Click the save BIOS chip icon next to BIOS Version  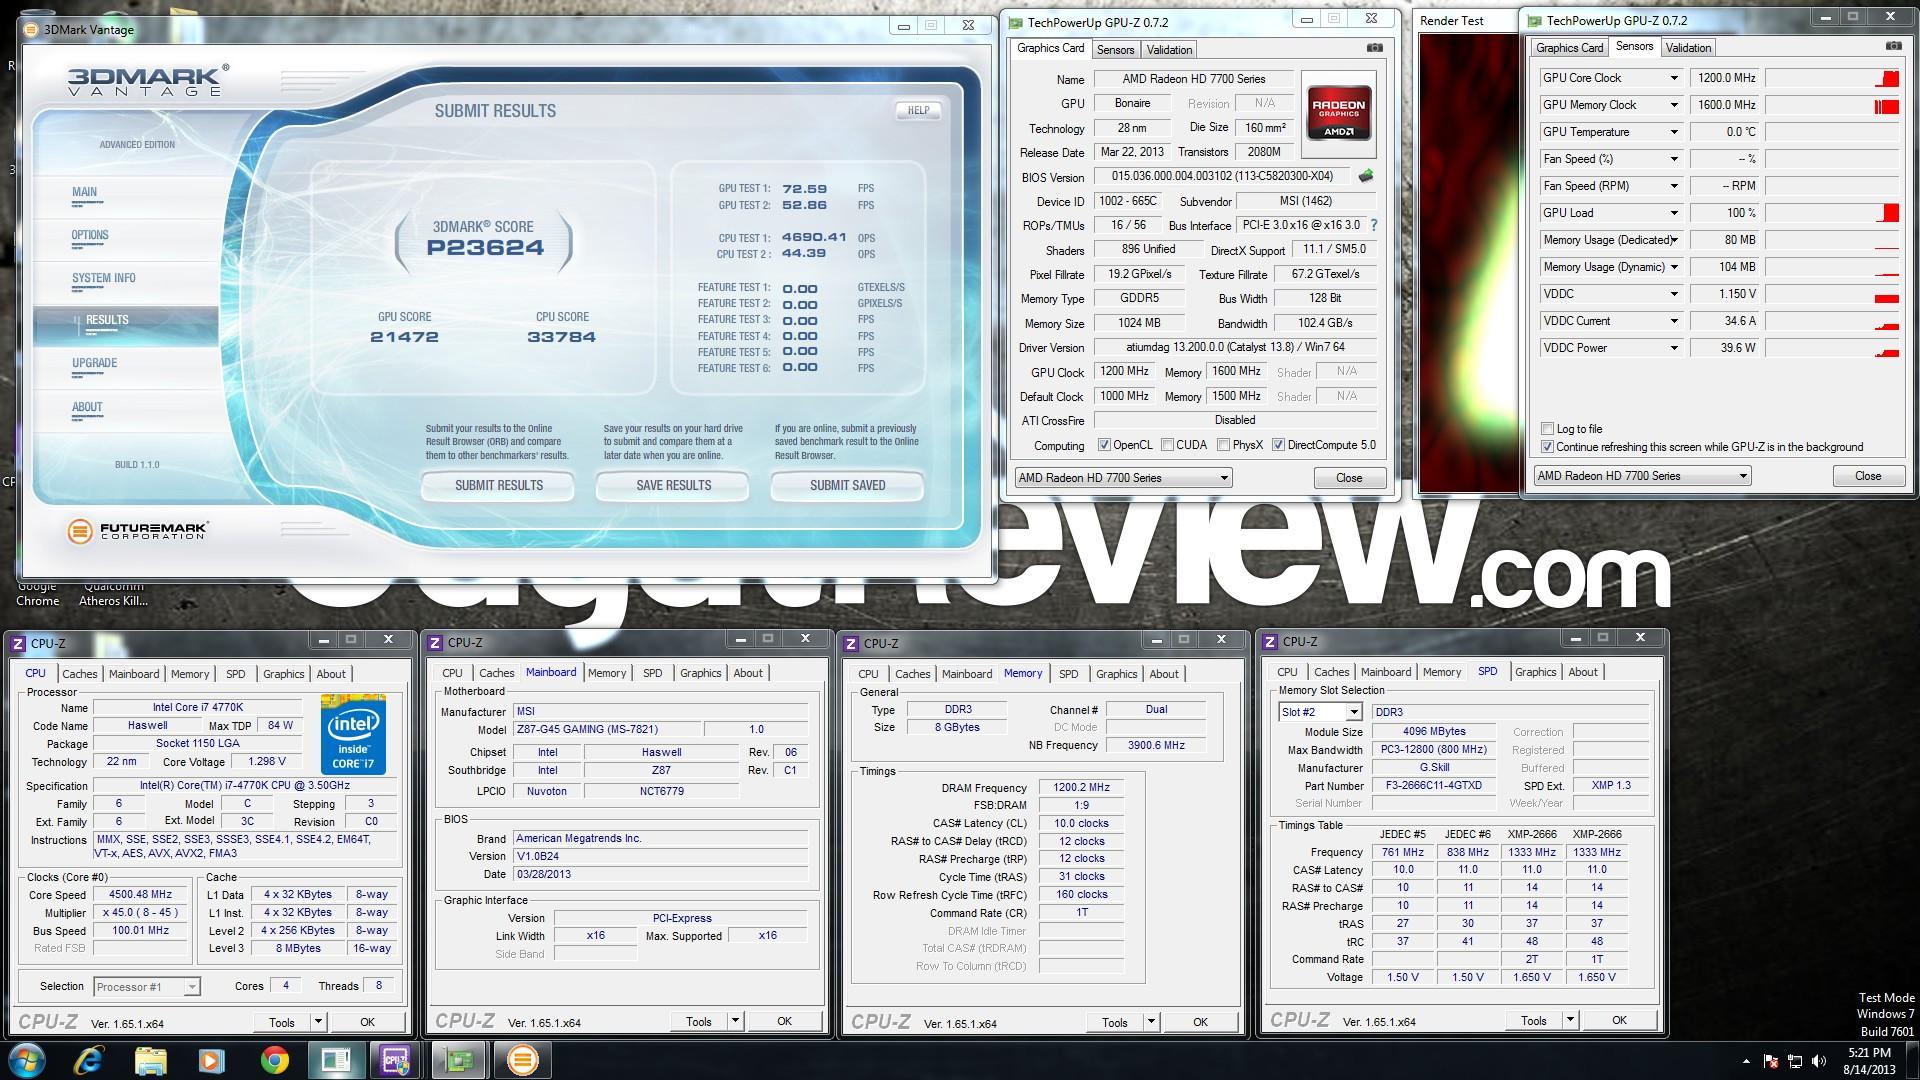tap(1365, 176)
